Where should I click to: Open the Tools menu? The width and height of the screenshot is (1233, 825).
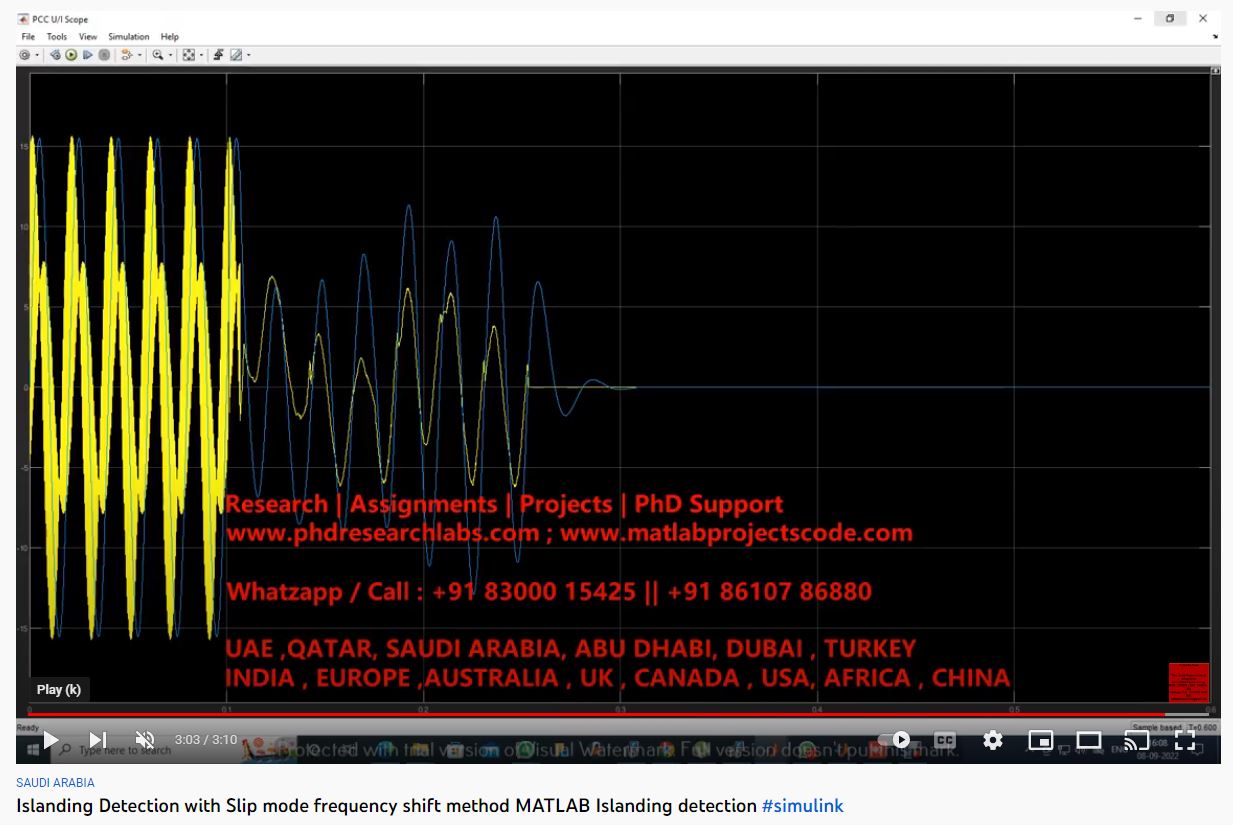click(x=57, y=37)
